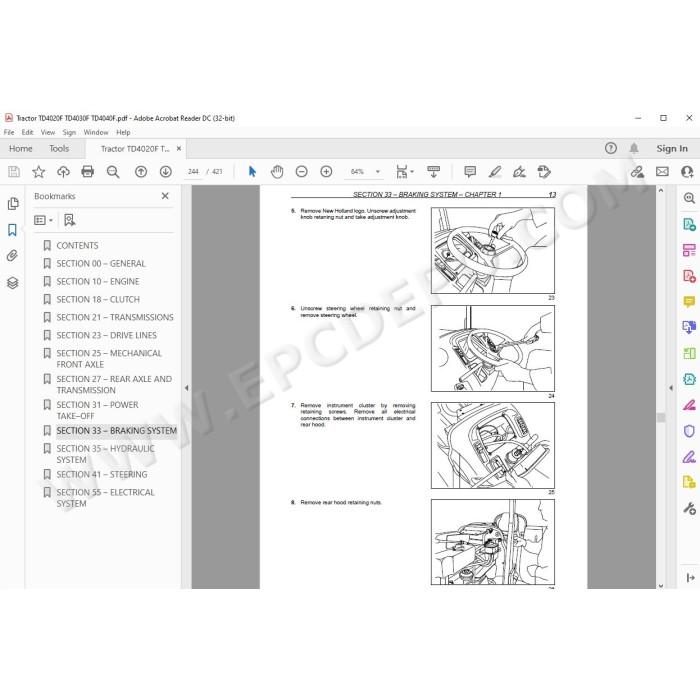Open right-pane search tool icon

pos(689,198)
